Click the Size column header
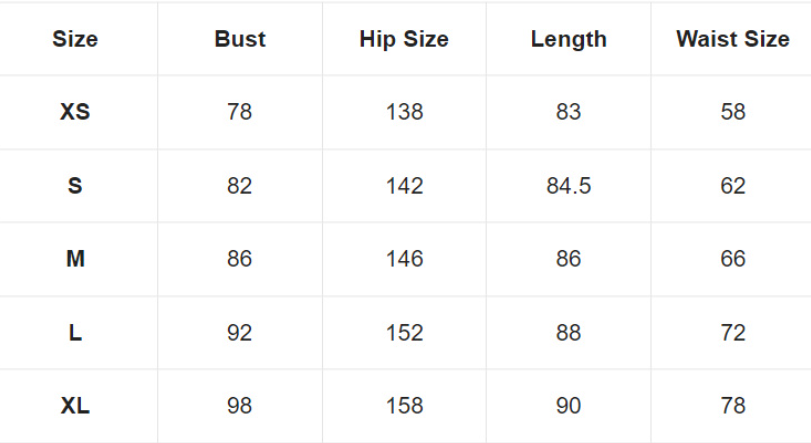 (x=75, y=40)
